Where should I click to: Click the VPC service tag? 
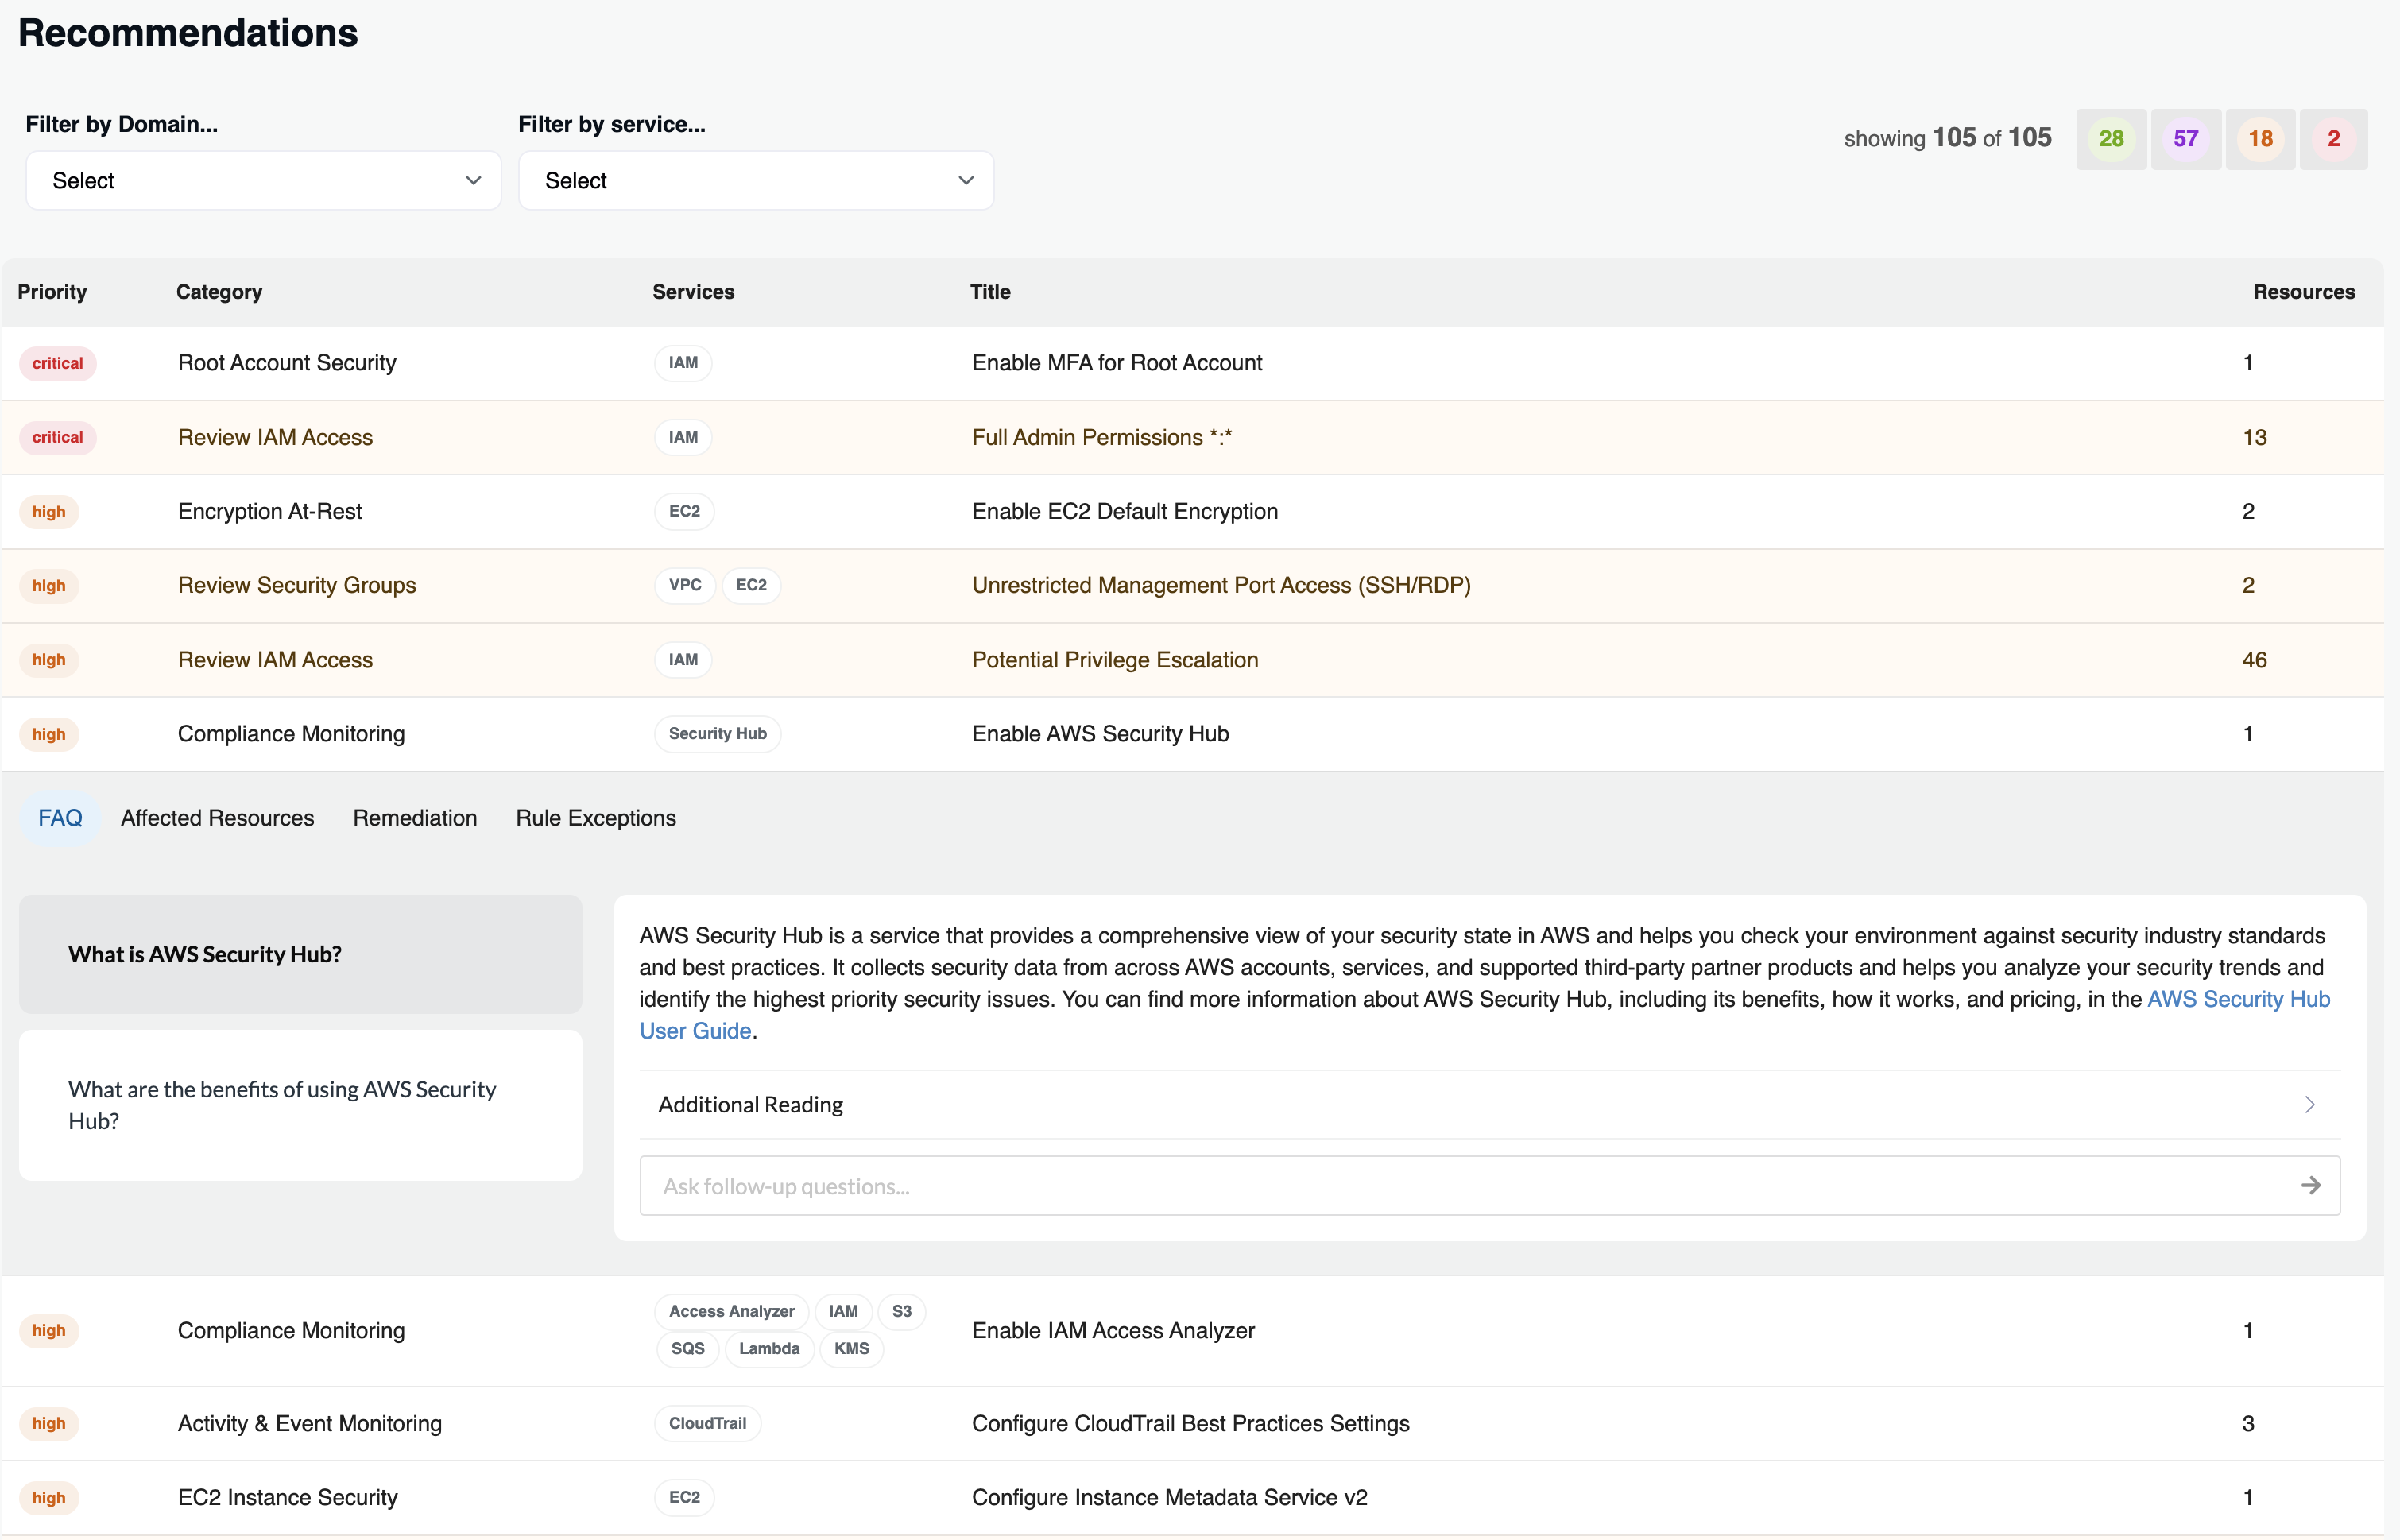coord(685,585)
